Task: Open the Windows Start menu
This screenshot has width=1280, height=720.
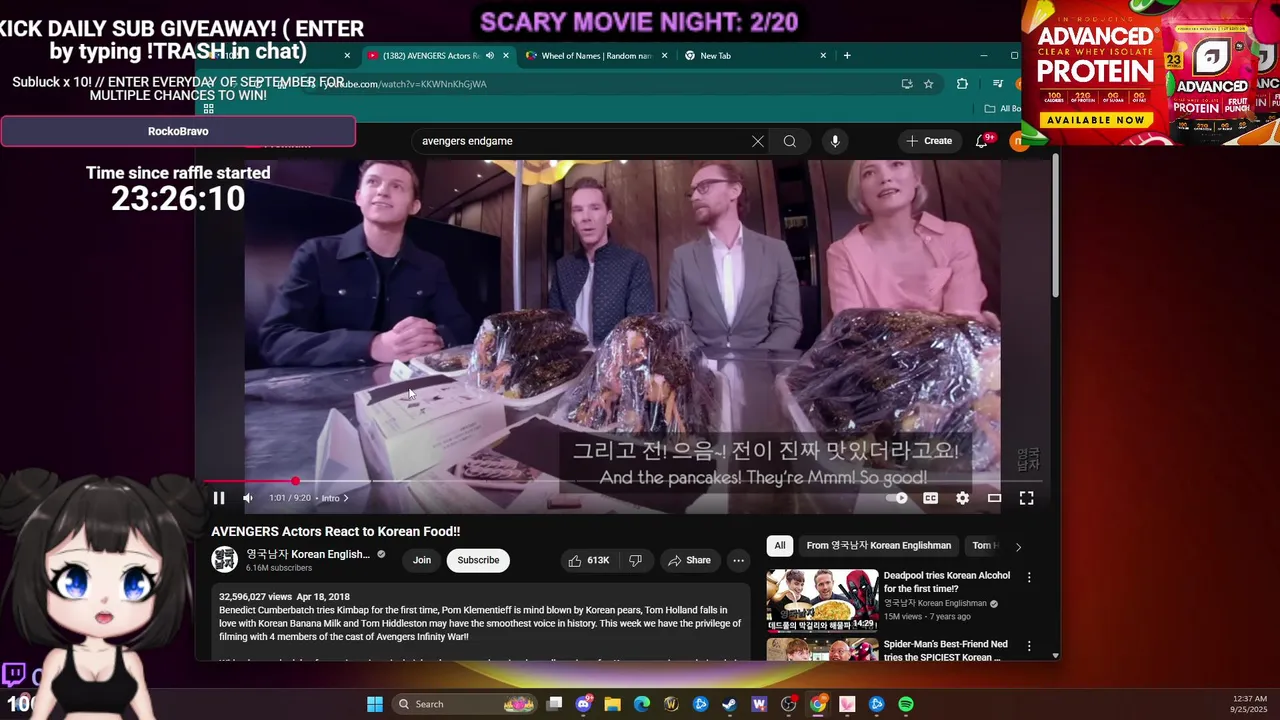Action: pos(375,704)
